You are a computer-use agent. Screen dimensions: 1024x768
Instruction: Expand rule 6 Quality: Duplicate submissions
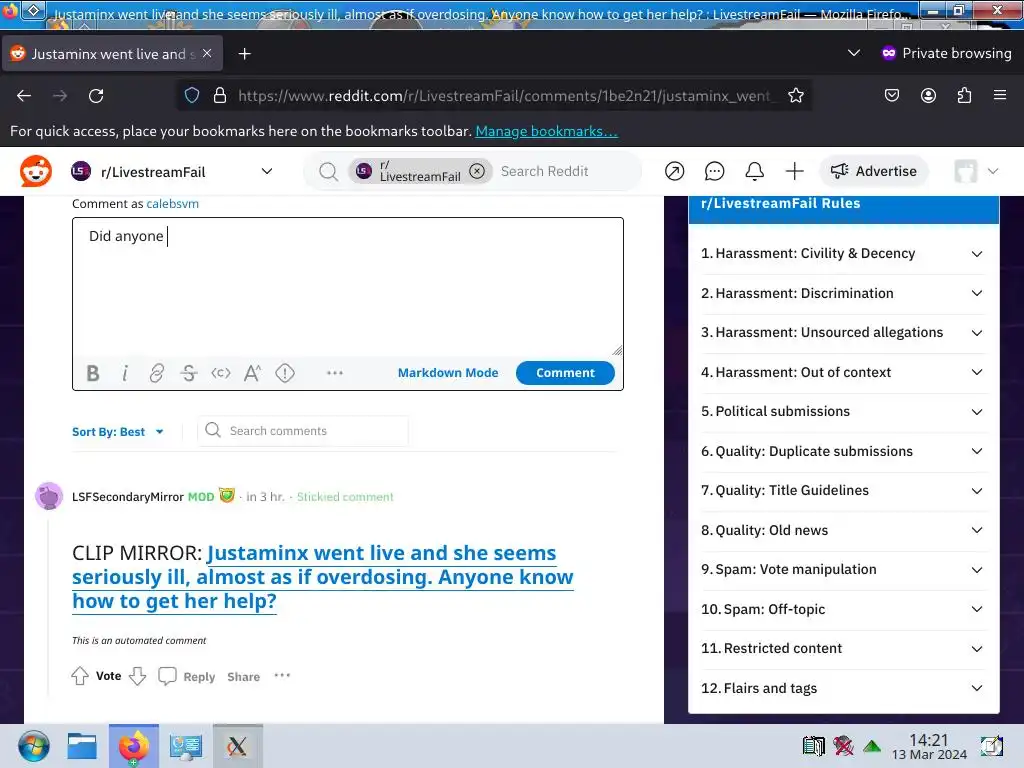coord(843,451)
